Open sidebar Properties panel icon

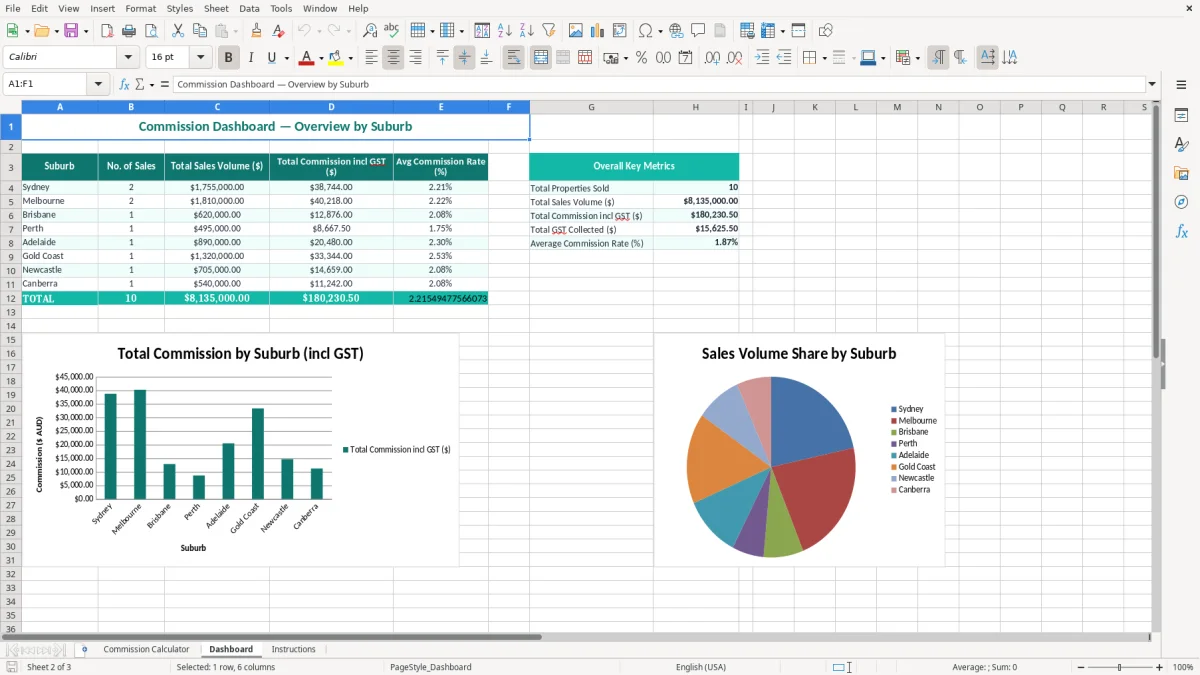click(1181, 116)
